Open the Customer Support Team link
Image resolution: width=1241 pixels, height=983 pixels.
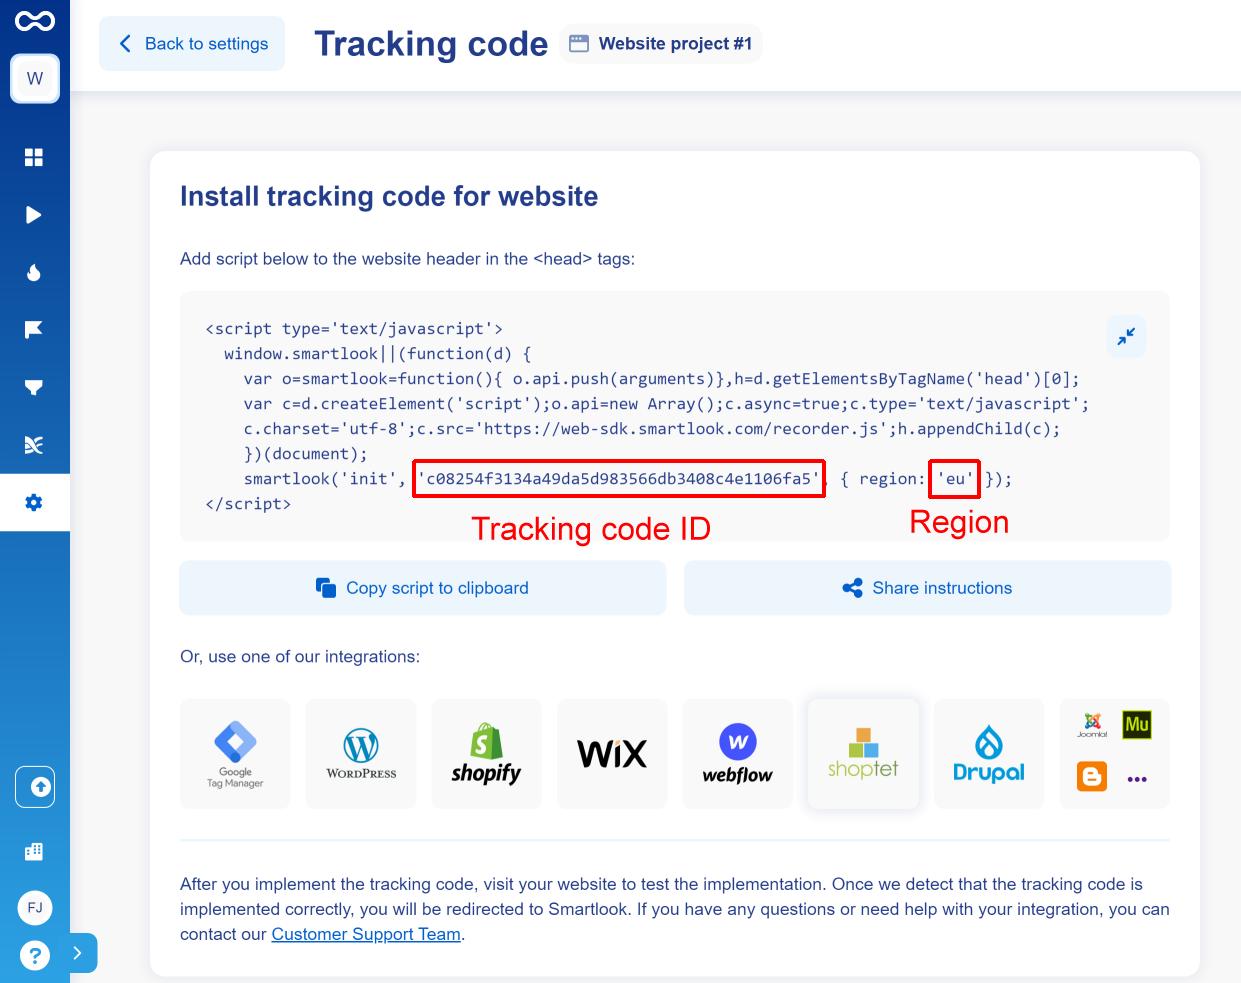click(x=366, y=934)
